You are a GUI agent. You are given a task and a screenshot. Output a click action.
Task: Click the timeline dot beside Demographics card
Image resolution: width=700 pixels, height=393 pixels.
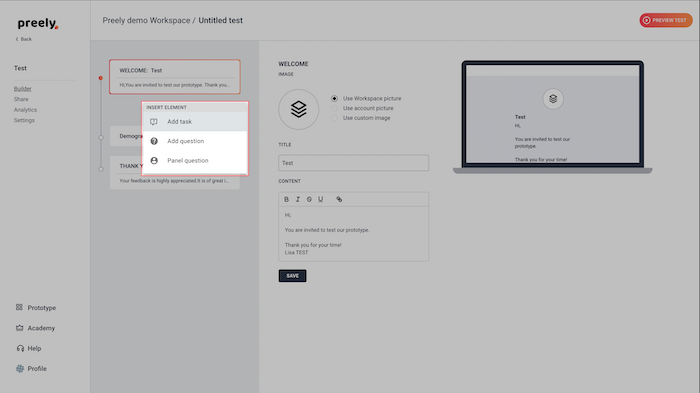101,138
